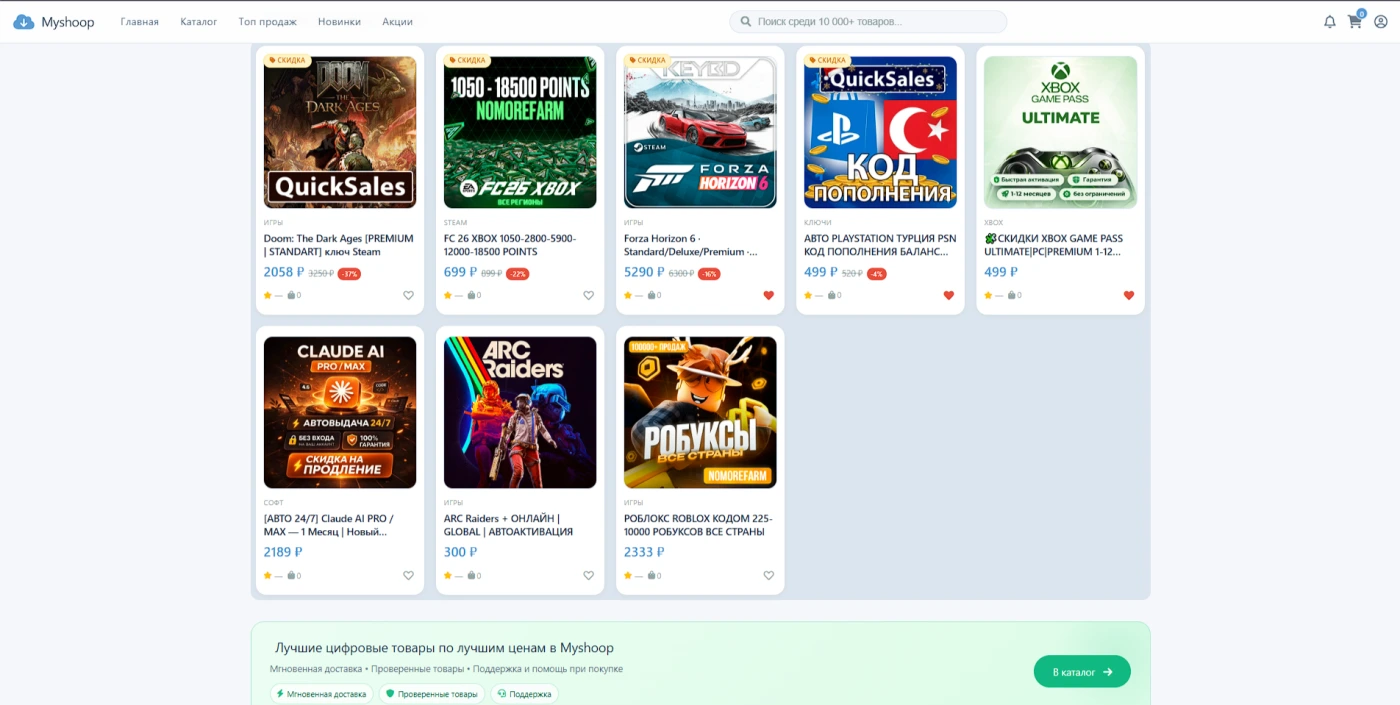Click the 2058 ₽ price
1400x705 pixels.
click(284, 272)
